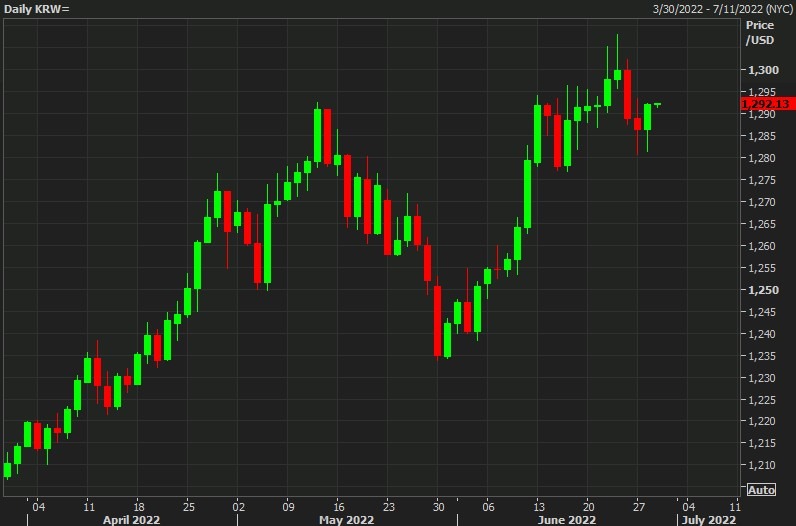Click the 'Price /USD' axis heading

pyautogui.click(x=760, y=32)
